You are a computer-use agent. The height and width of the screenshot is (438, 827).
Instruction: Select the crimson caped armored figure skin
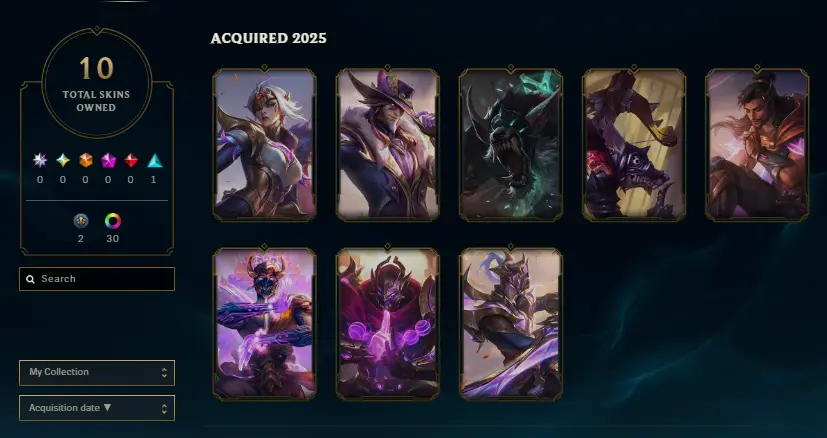point(388,324)
